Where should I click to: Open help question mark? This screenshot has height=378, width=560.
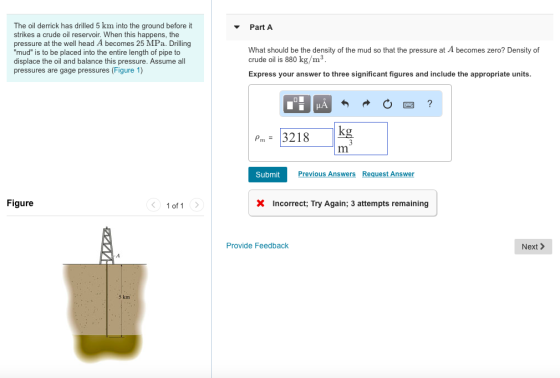(430, 104)
